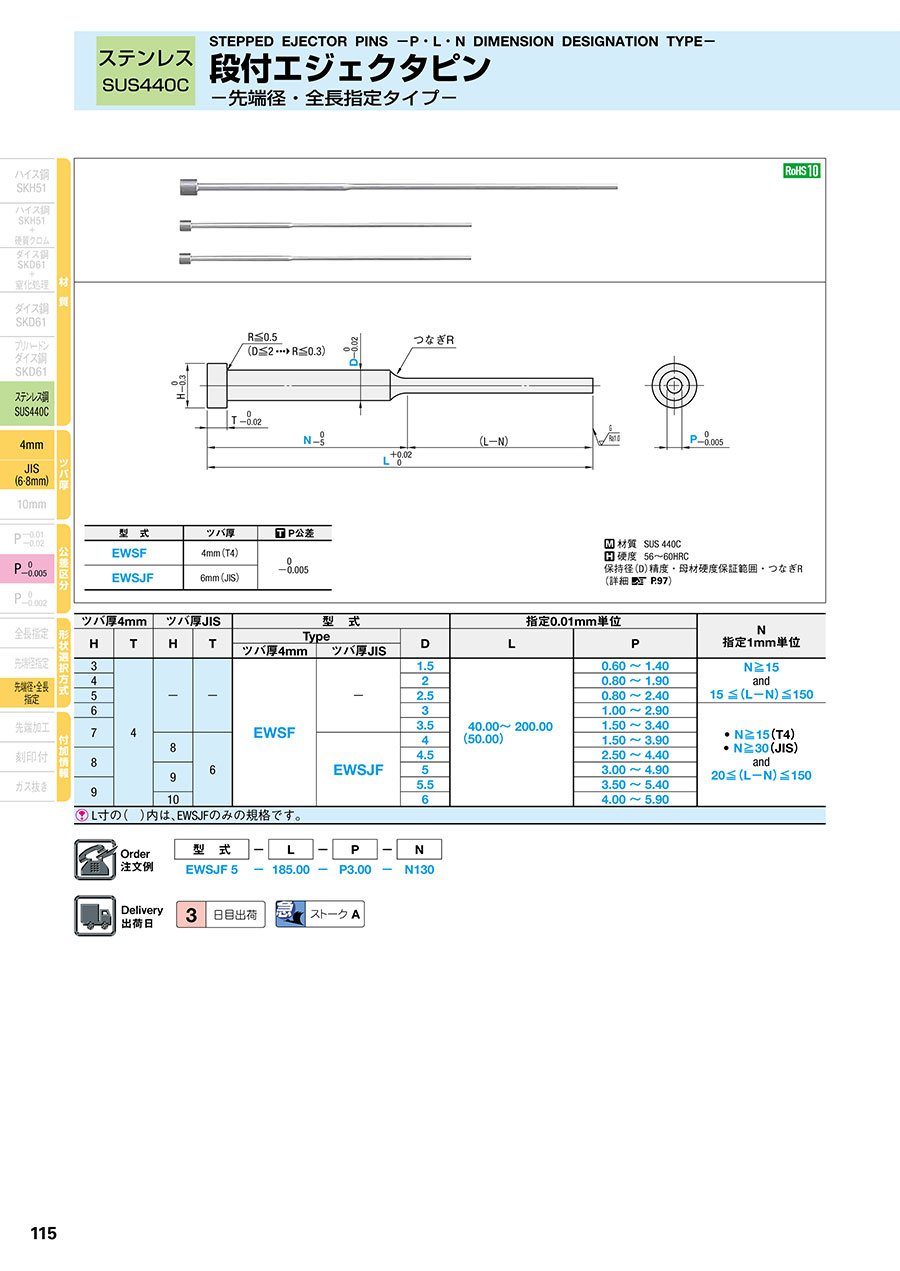Click the telephone Order icon
This screenshot has height=1271, width=900.
click(95, 860)
